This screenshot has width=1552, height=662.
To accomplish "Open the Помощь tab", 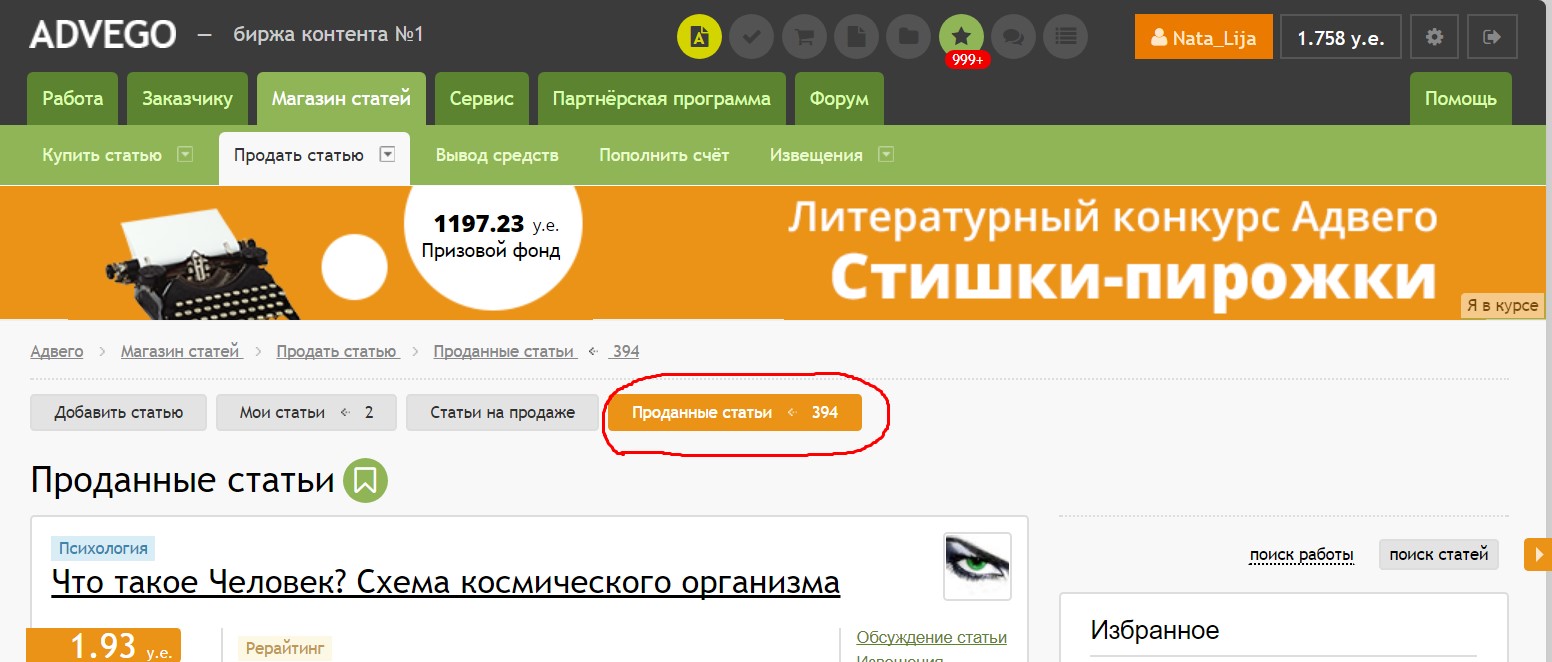I will [x=1461, y=99].
